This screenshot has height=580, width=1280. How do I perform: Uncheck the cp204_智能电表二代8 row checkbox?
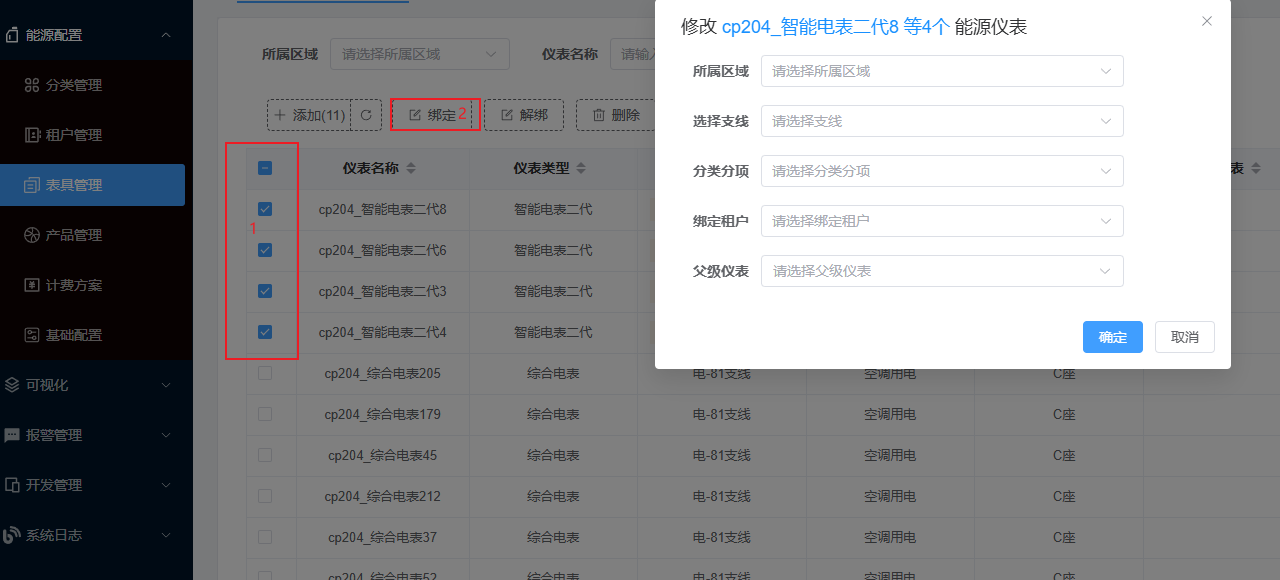pyautogui.click(x=265, y=209)
